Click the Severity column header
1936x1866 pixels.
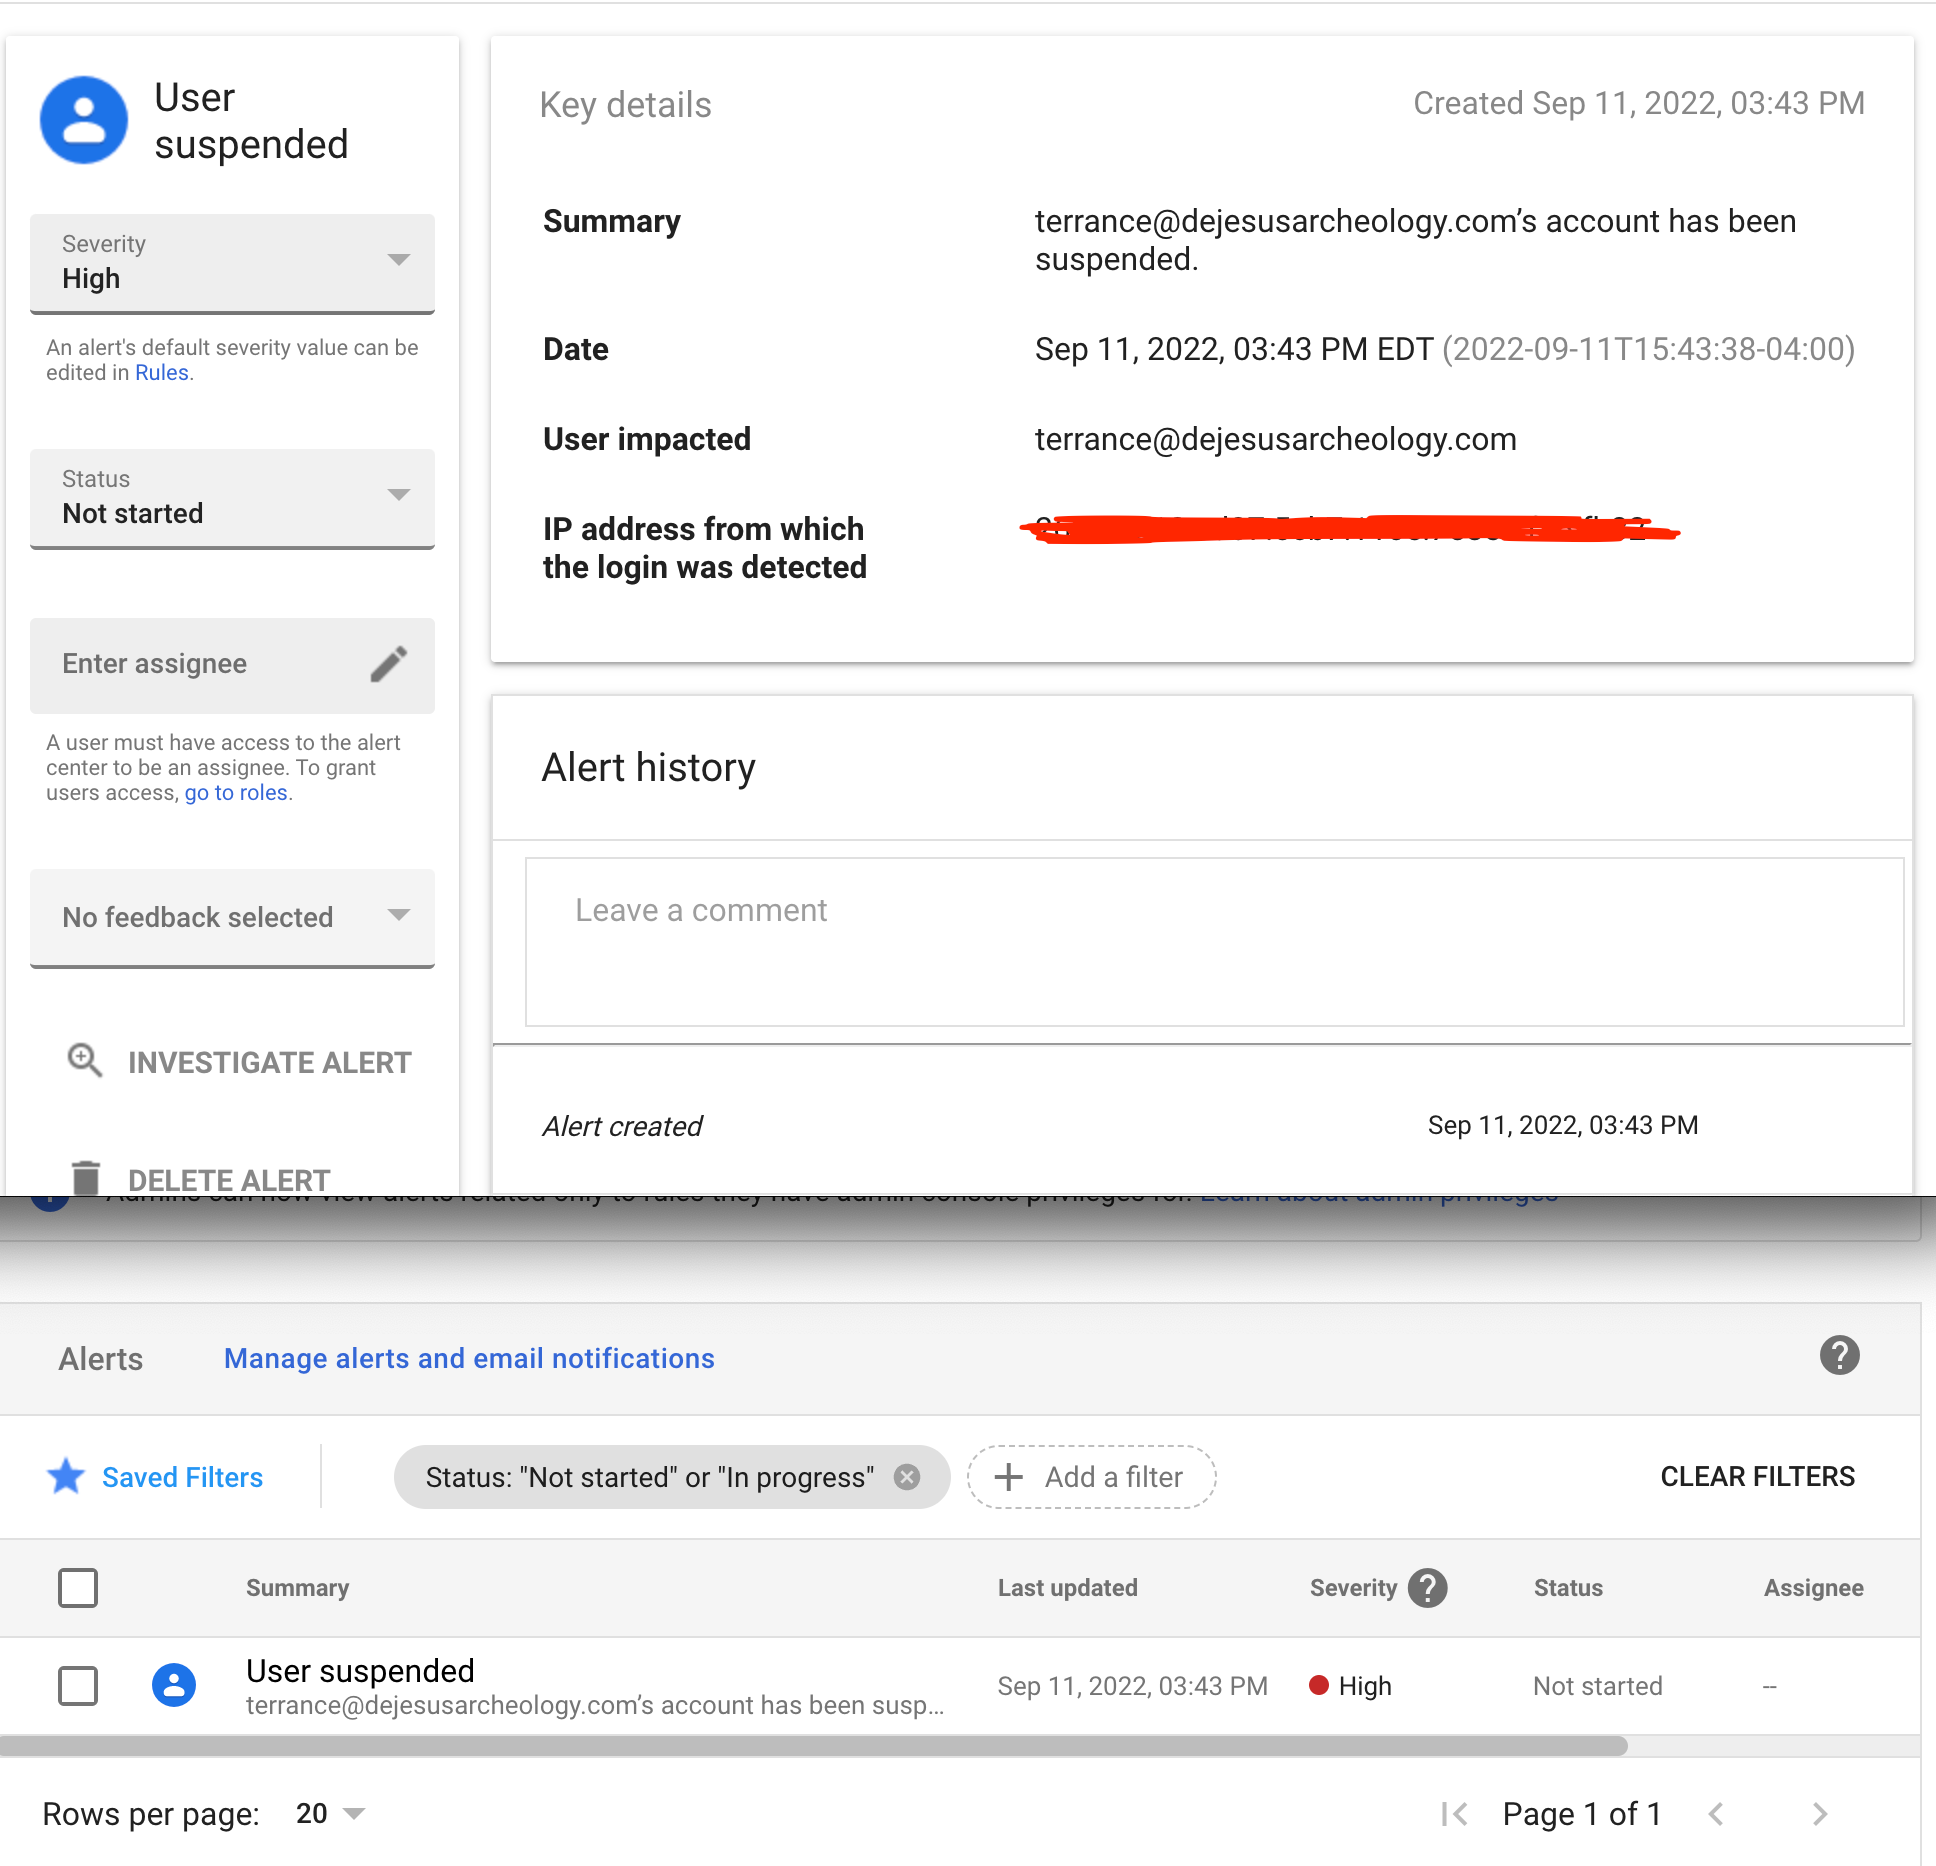click(x=1353, y=1588)
